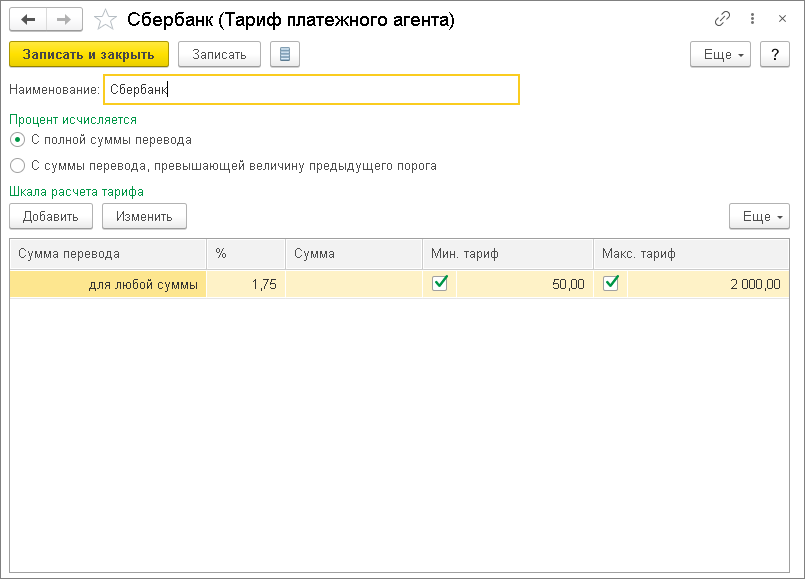
Task: Open the report list icon button
Action: [x=285, y=54]
